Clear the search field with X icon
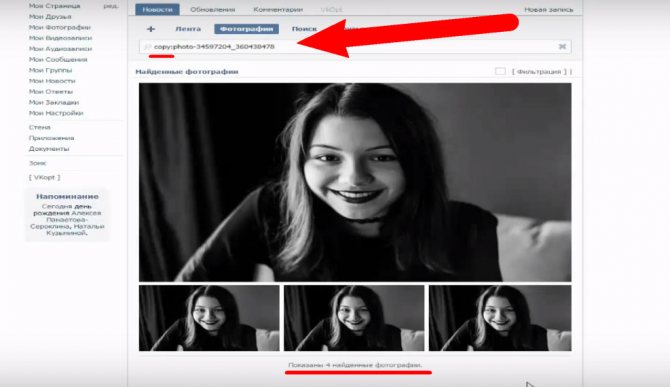 (562, 47)
